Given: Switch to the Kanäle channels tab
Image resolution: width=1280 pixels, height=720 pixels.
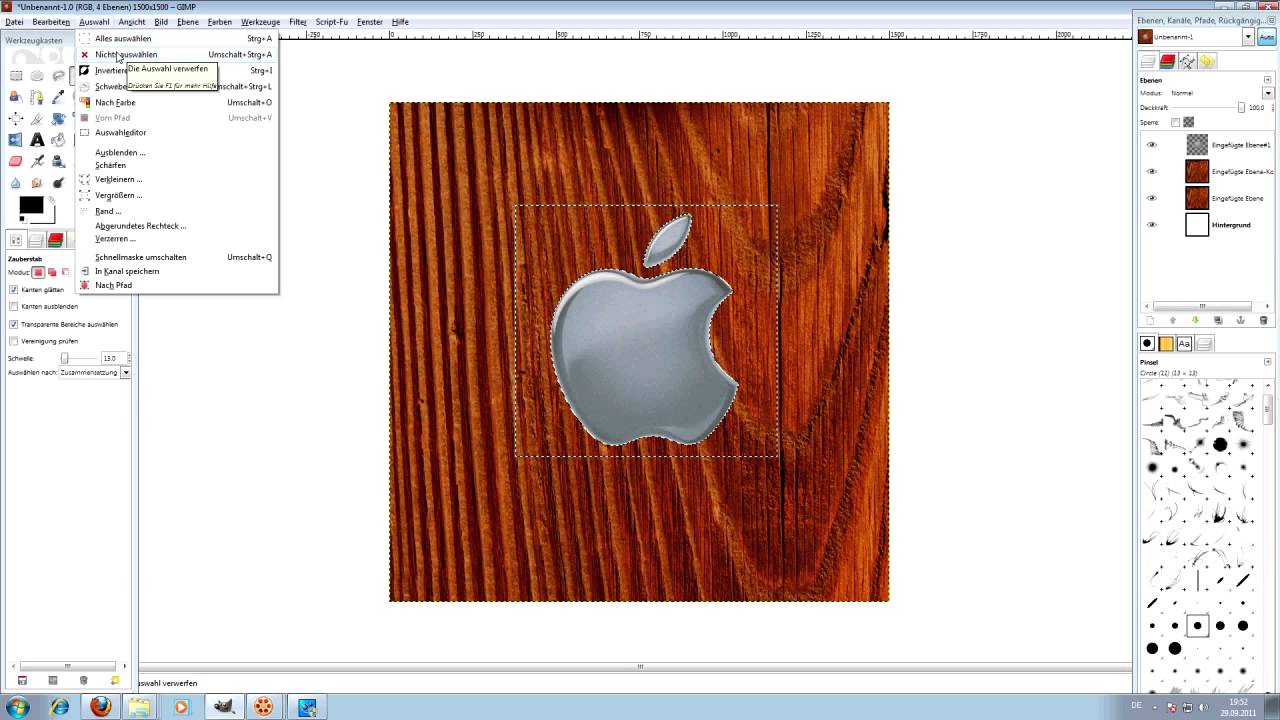Looking at the screenshot, I should 1167,61.
